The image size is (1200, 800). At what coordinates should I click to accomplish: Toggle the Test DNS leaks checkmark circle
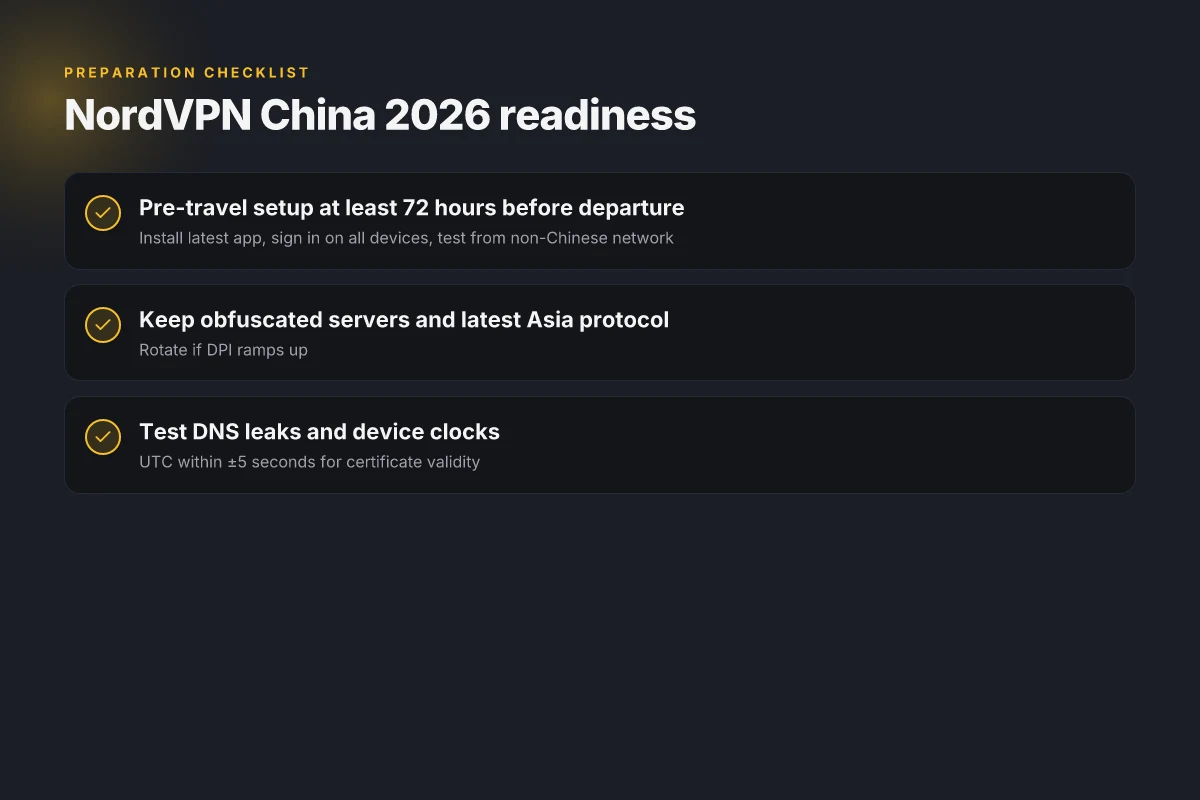click(x=103, y=437)
